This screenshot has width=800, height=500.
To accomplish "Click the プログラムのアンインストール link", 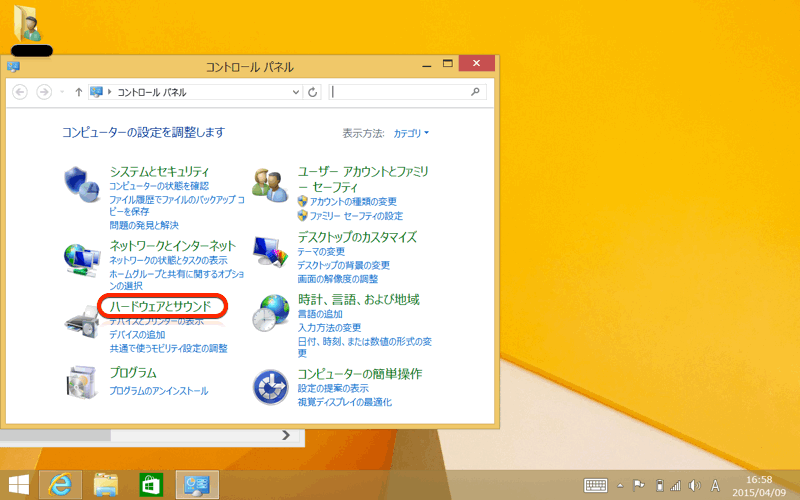I will pos(159,391).
